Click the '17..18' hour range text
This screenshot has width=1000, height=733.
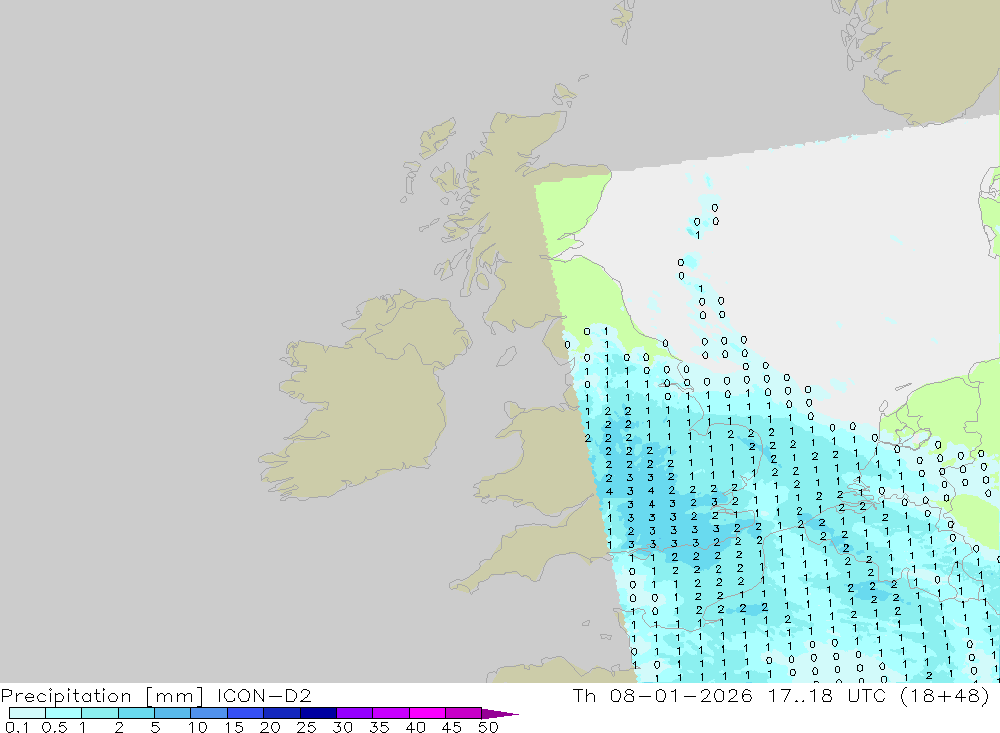click(x=800, y=695)
